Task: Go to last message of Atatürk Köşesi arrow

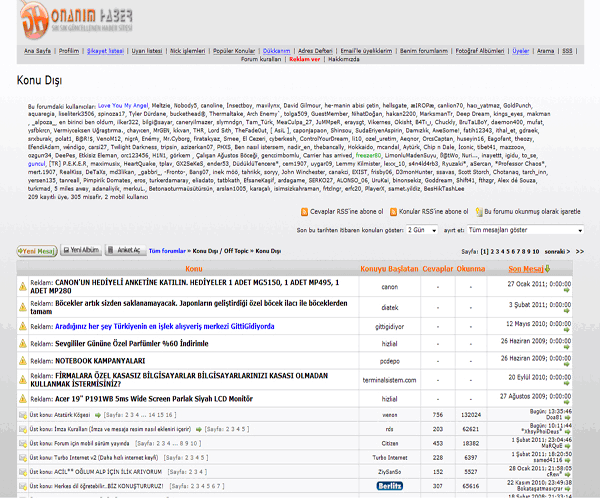Action: 567,417
